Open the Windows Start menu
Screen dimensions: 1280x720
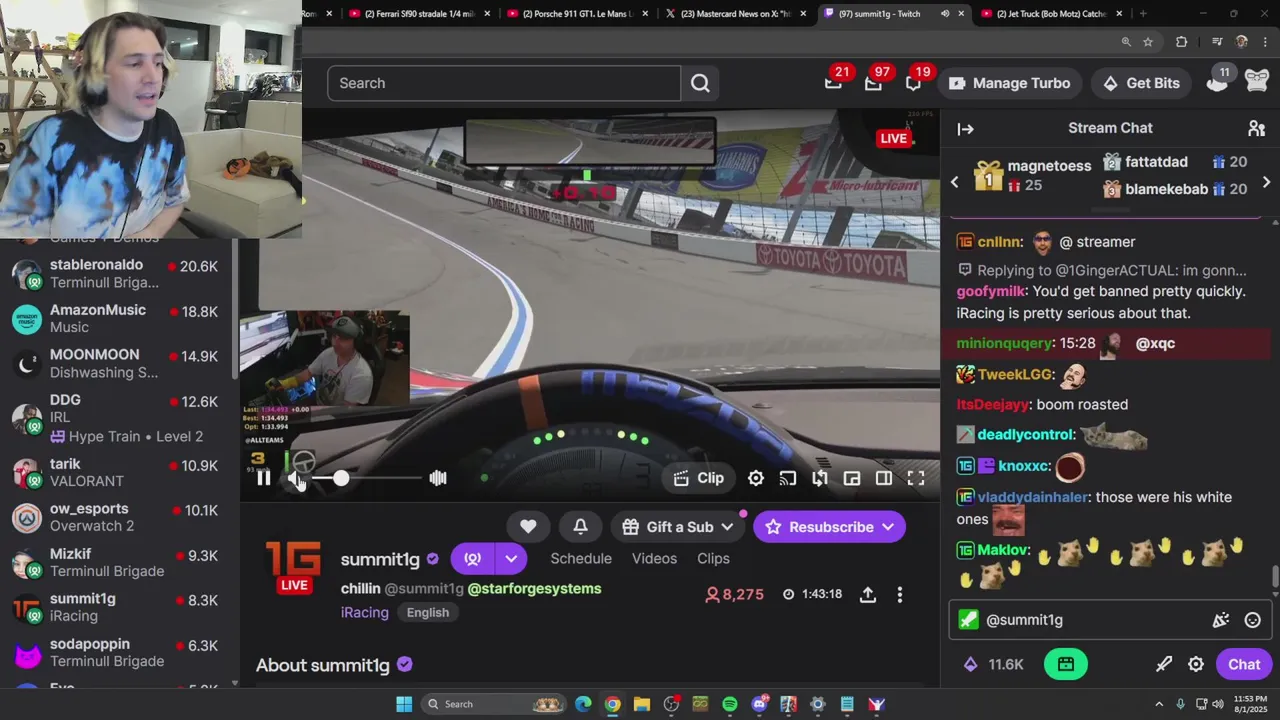pyautogui.click(x=404, y=704)
